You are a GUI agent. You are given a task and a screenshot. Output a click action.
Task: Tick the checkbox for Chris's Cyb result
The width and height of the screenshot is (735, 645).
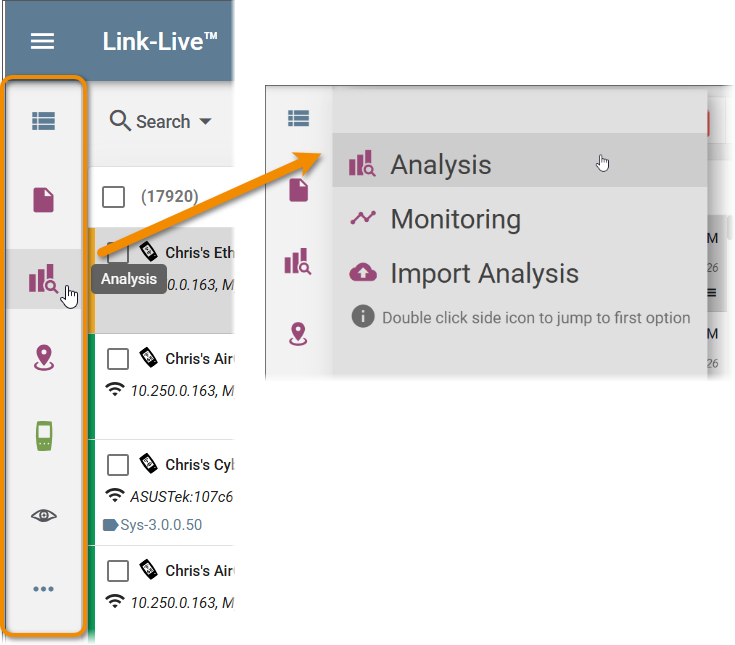pyautogui.click(x=118, y=465)
